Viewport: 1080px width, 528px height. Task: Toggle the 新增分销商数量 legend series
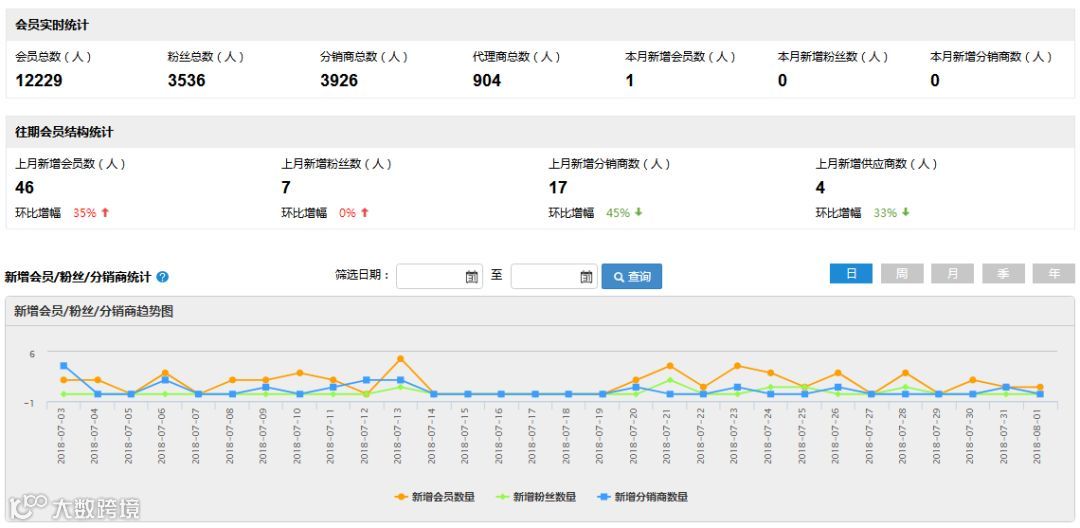[642, 497]
